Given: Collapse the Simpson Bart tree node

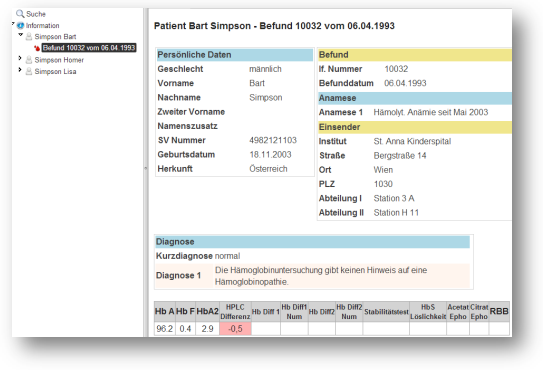Looking at the screenshot, I should pos(20,35).
